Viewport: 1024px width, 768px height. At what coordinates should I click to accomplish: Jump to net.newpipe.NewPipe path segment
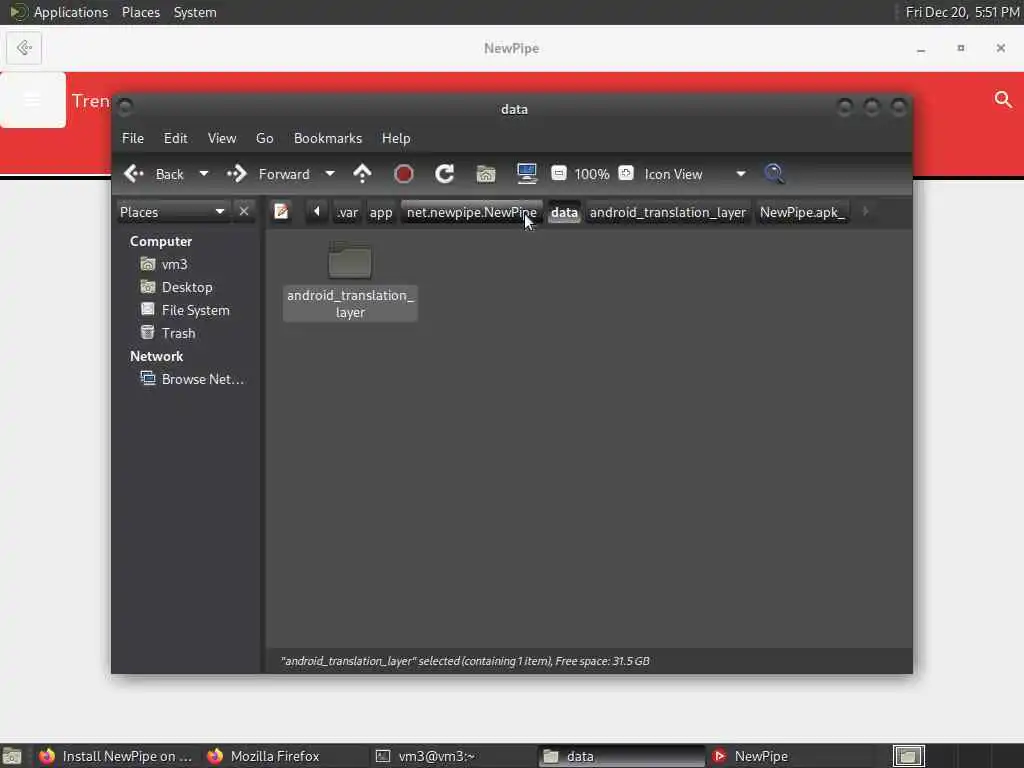pyautogui.click(x=472, y=212)
